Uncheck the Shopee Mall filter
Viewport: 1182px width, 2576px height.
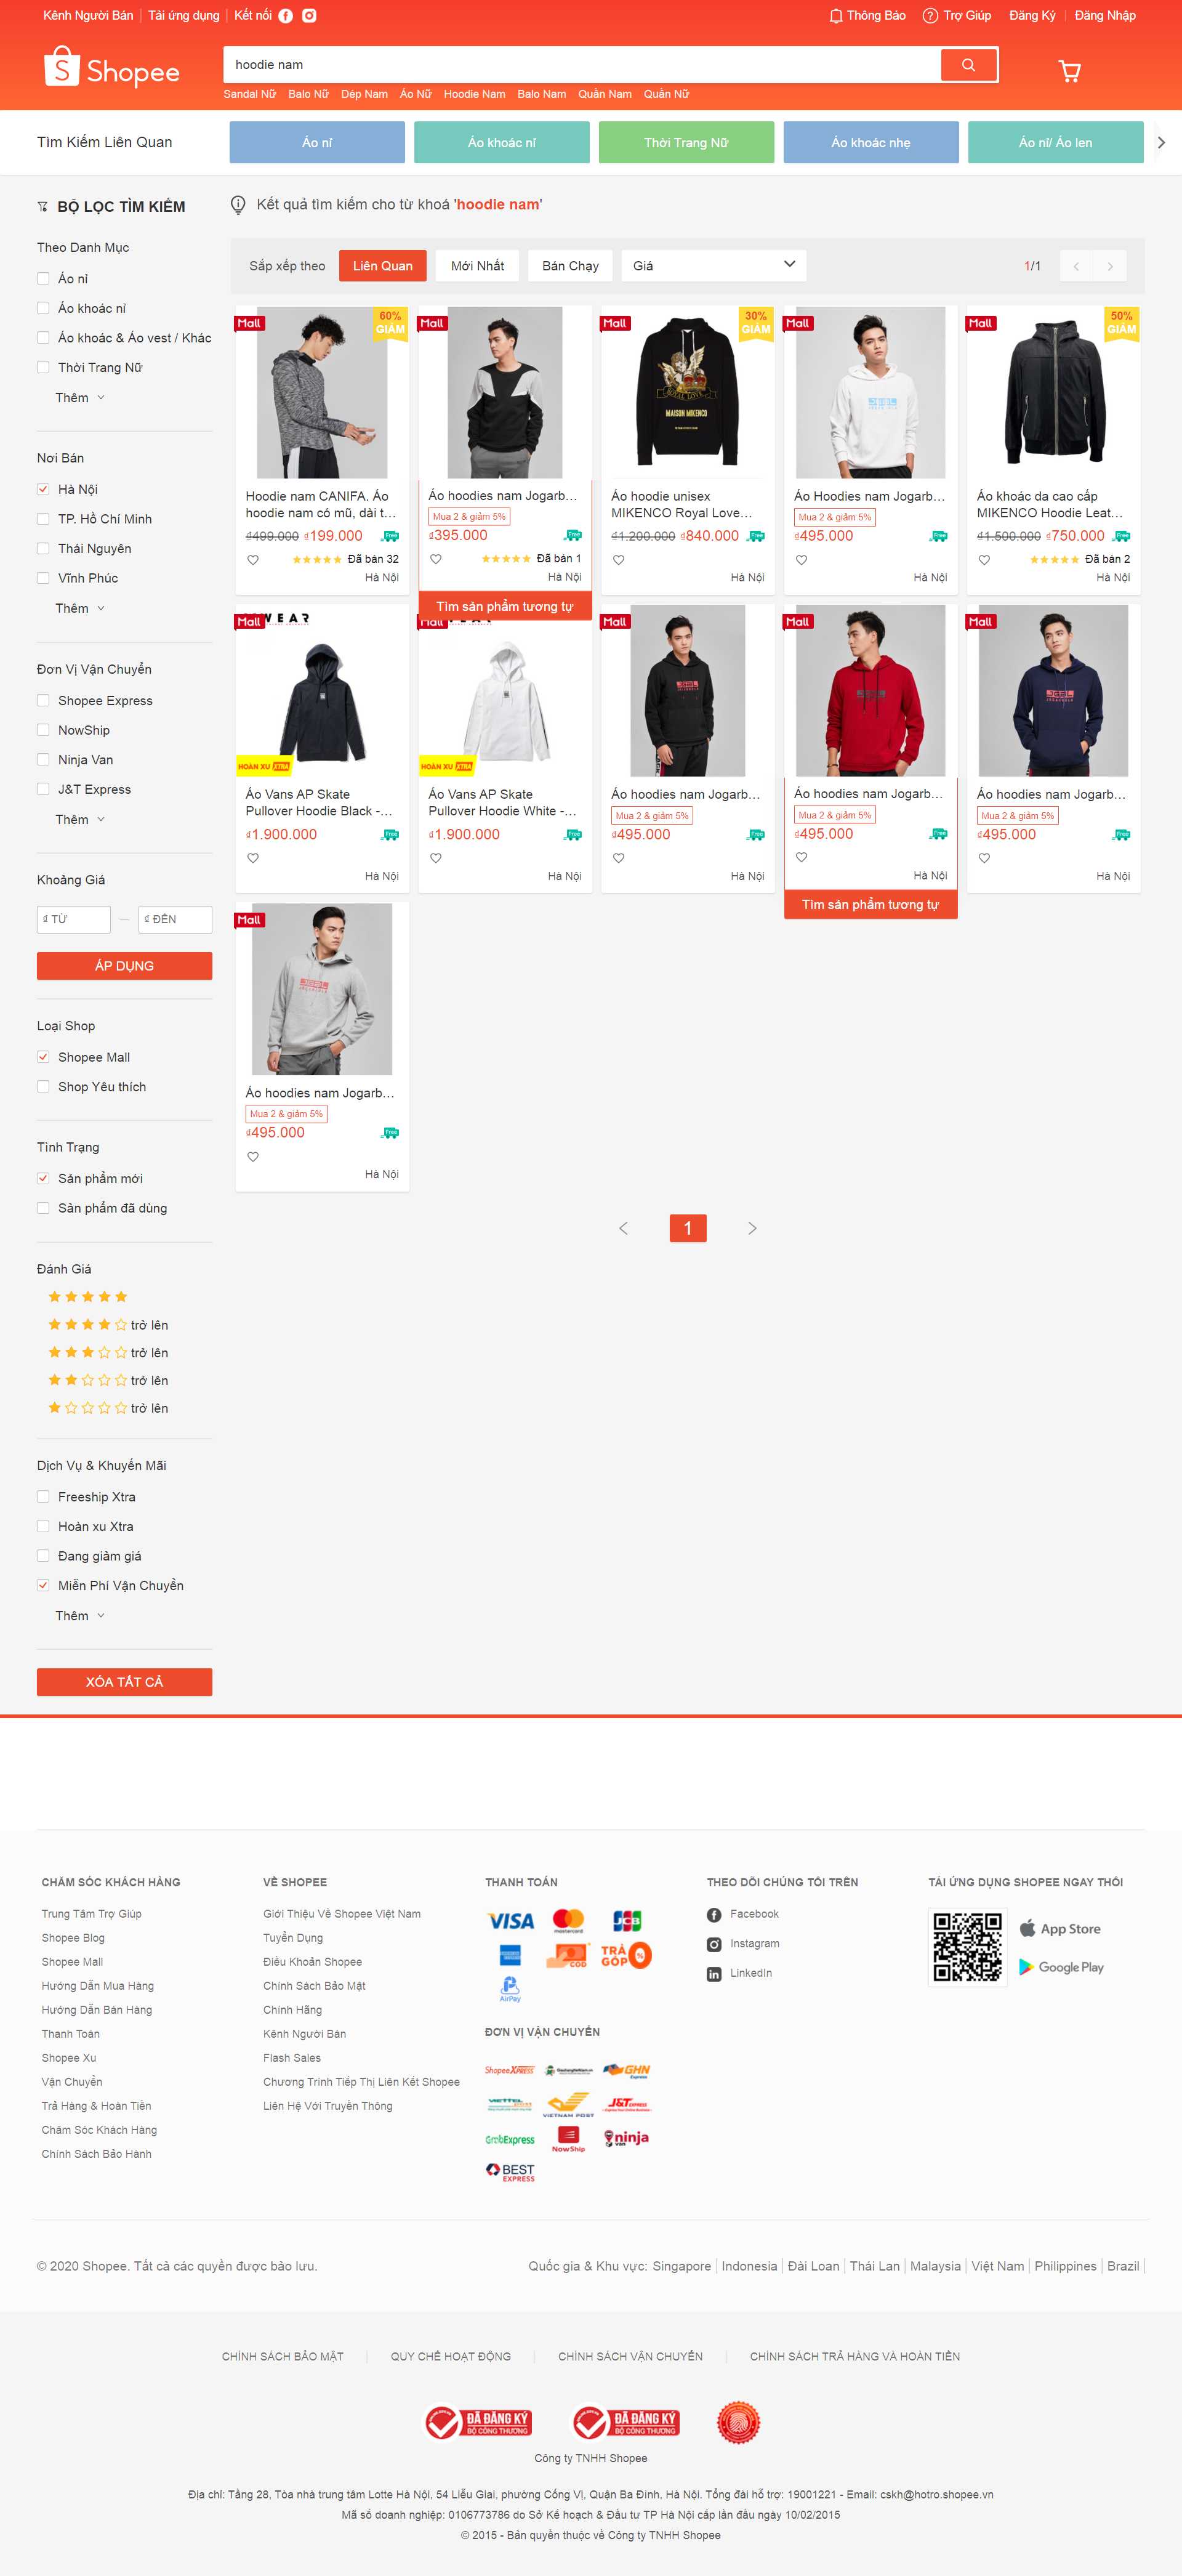tap(43, 1057)
